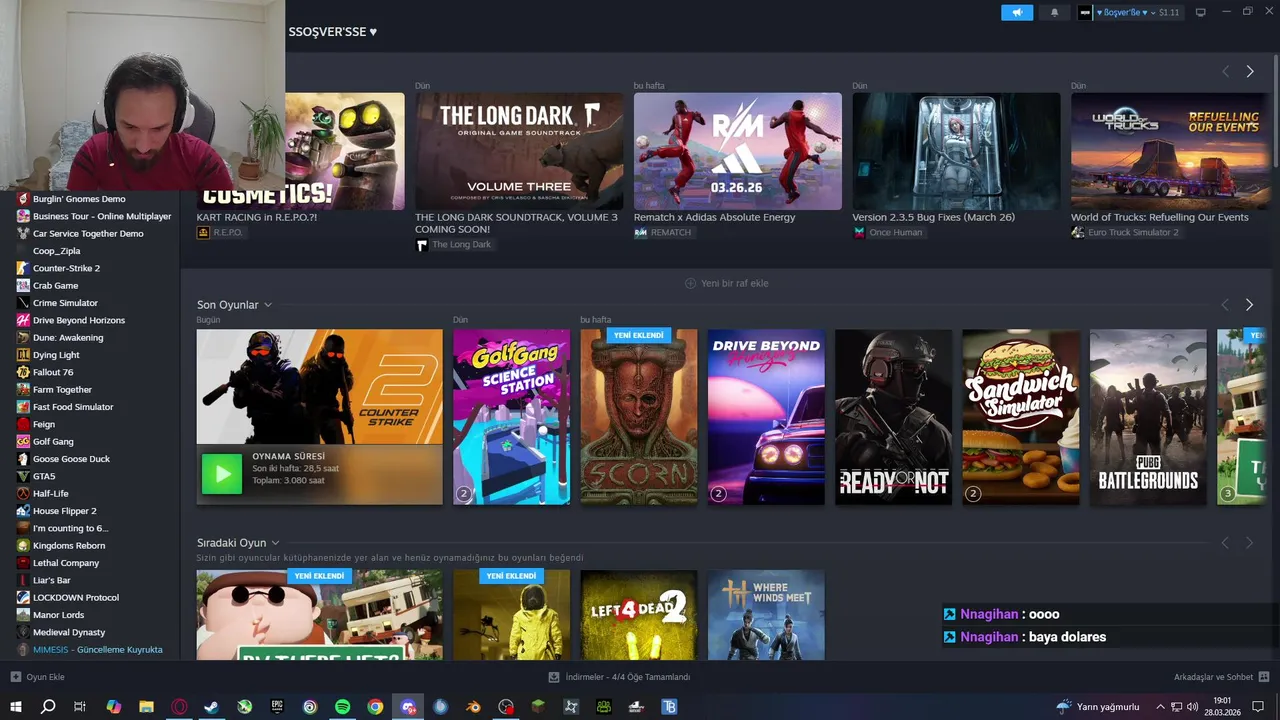The width and height of the screenshot is (1280, 720).
Task: Click Euro Truck Simulator 2 label
Action: click(1125, 232)
